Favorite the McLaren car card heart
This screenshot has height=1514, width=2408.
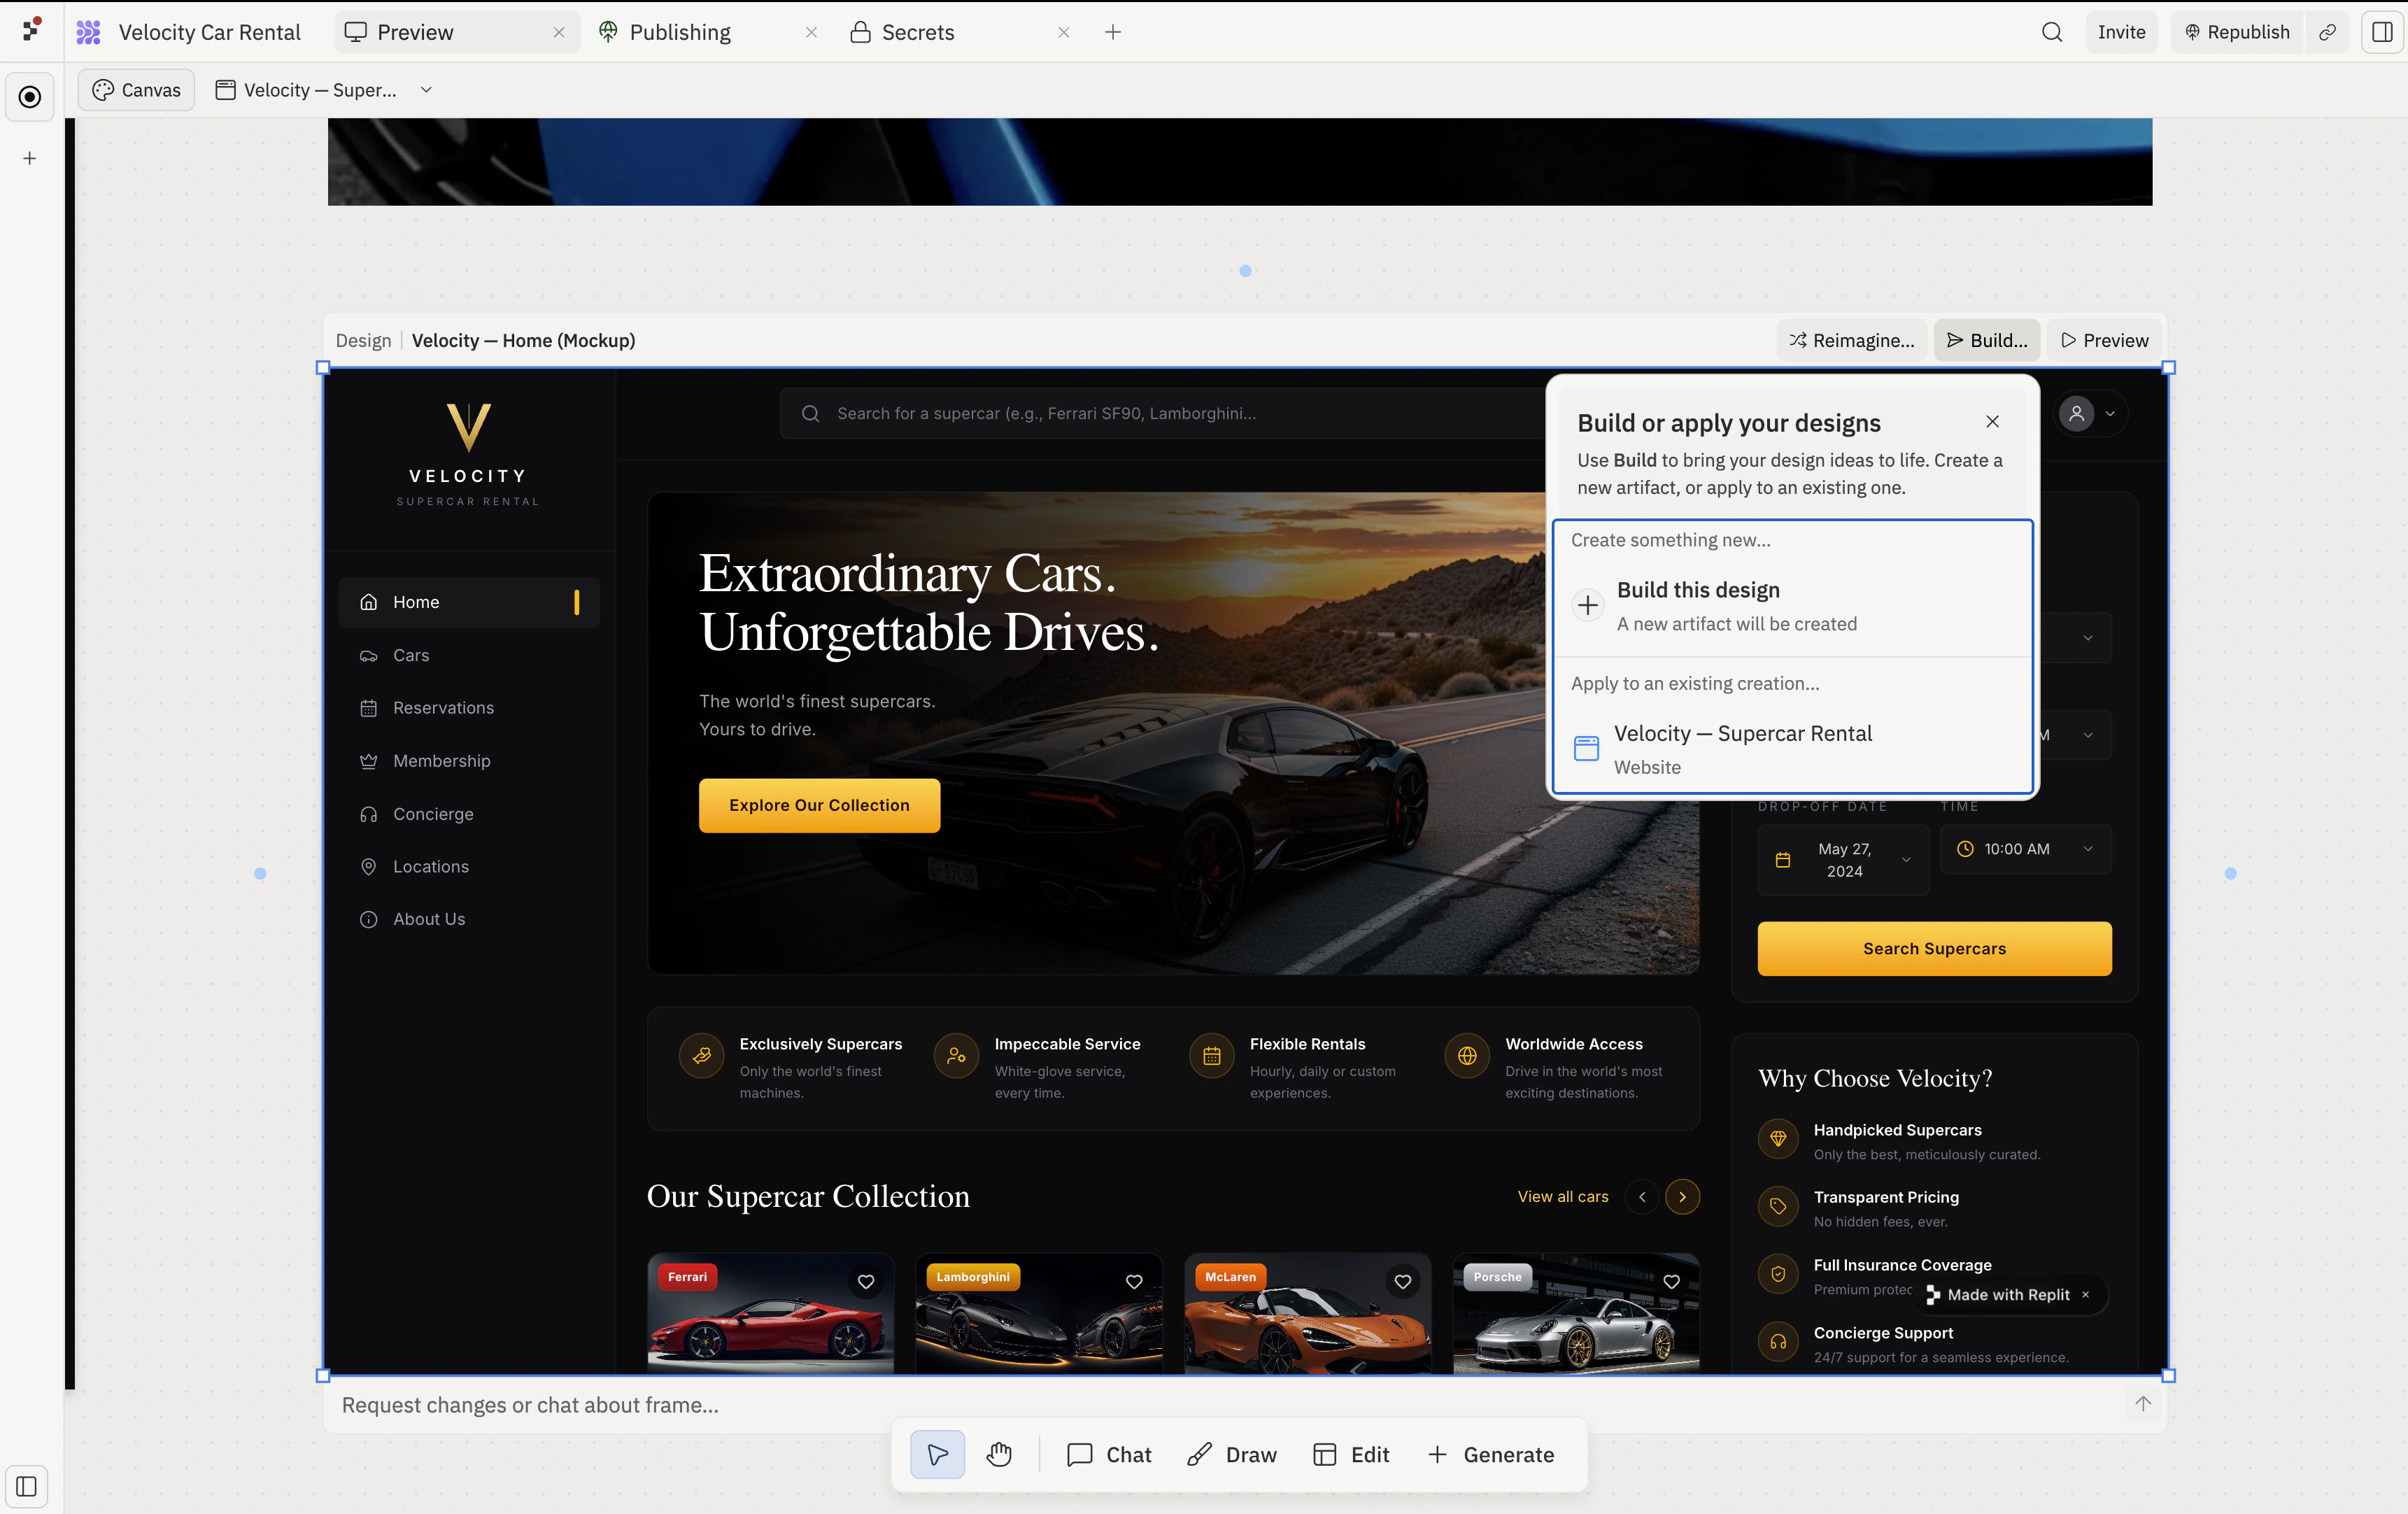point(1403,1281)
